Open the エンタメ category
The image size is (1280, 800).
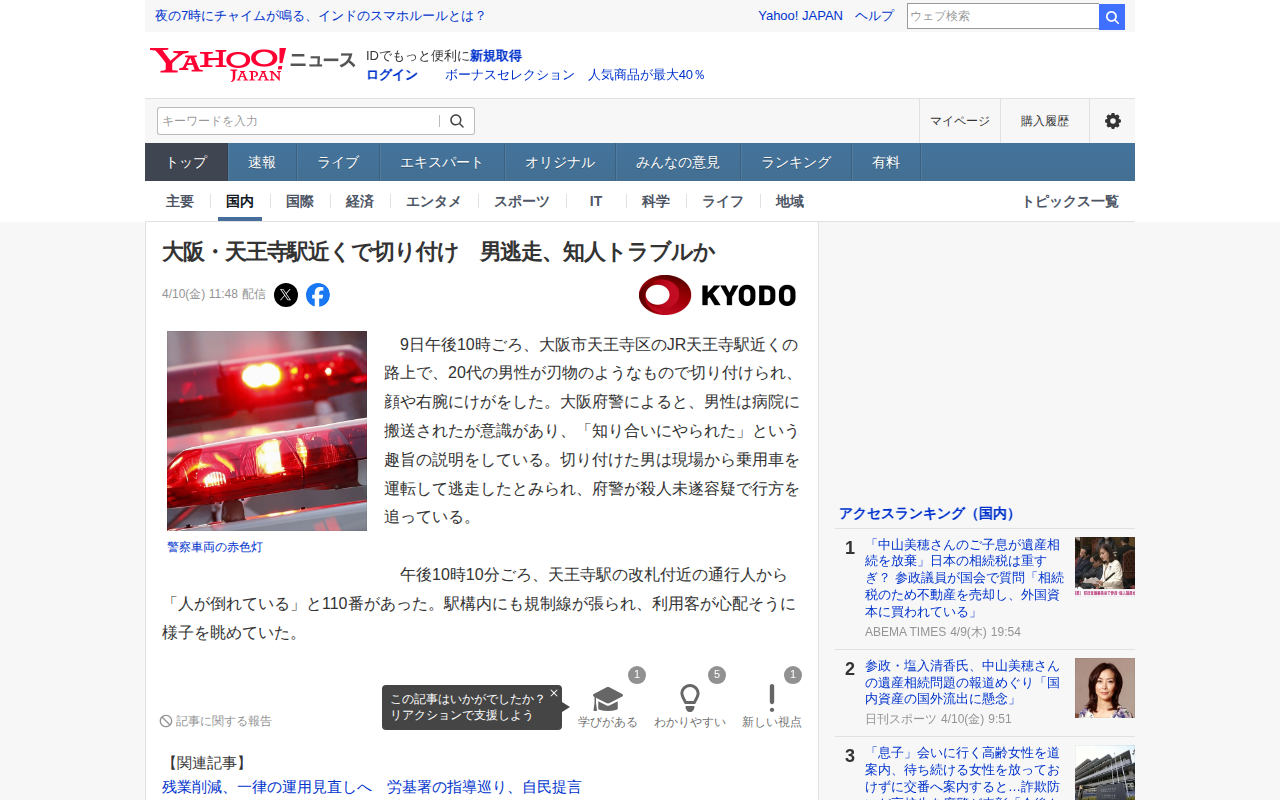(x=434, y=201)
